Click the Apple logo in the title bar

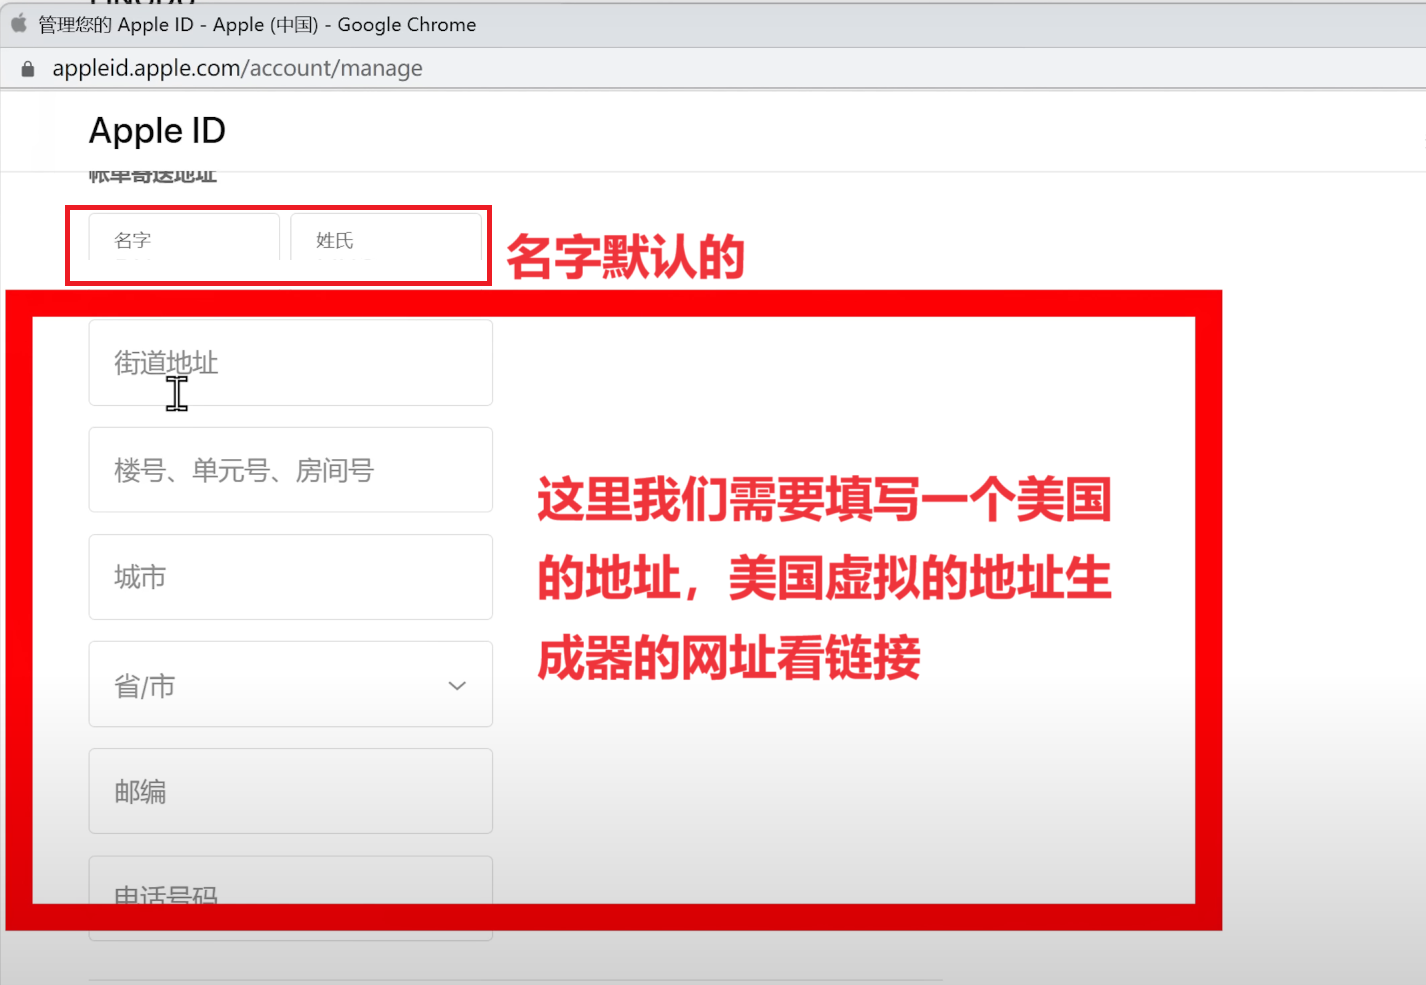[19, 24]
